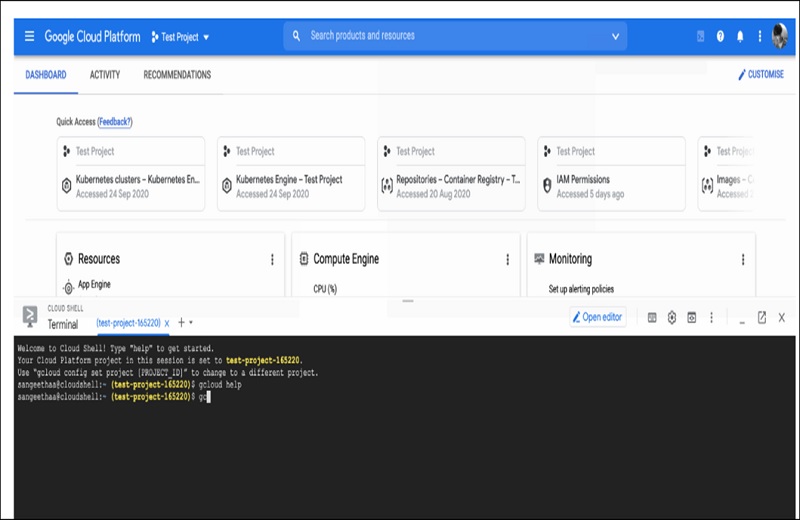Click the Open editor button
The width and height of the screenshot is (800, 520).
[598, 317]
